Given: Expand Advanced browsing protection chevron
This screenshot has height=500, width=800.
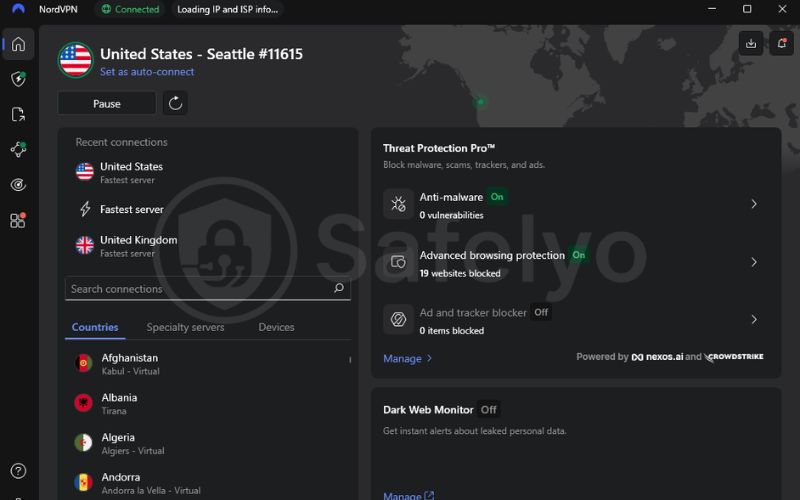Looking at the screenshot, I should click(754, 262).
